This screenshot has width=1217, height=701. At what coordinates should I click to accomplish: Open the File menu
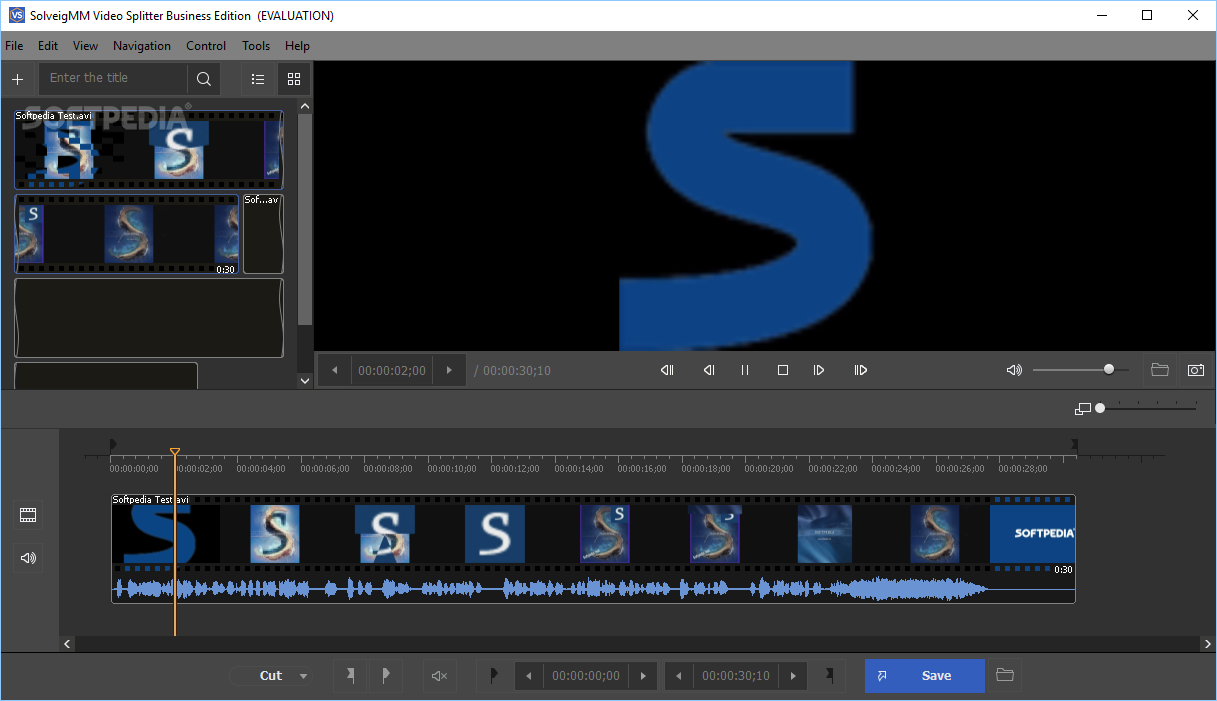click(x=14, y=46)
